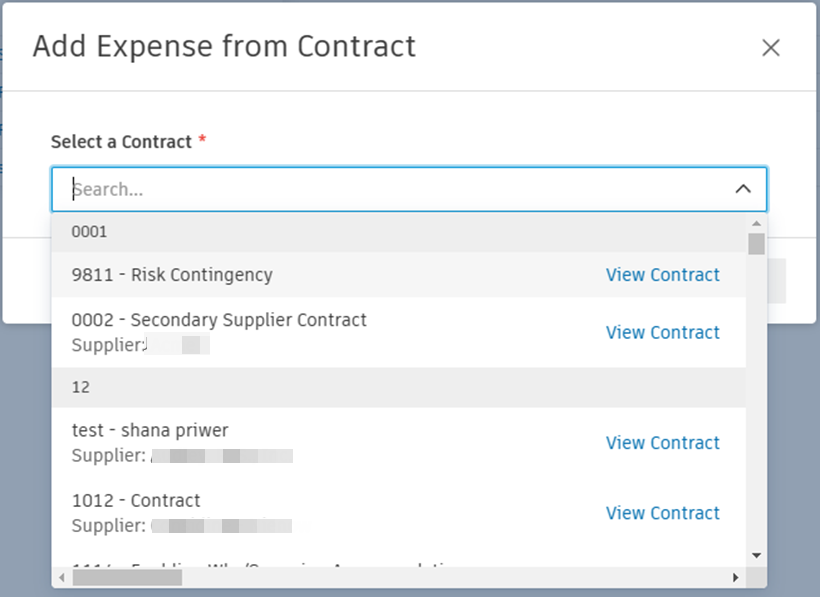Pick the test - shana priwer contract

click(150, 431)
